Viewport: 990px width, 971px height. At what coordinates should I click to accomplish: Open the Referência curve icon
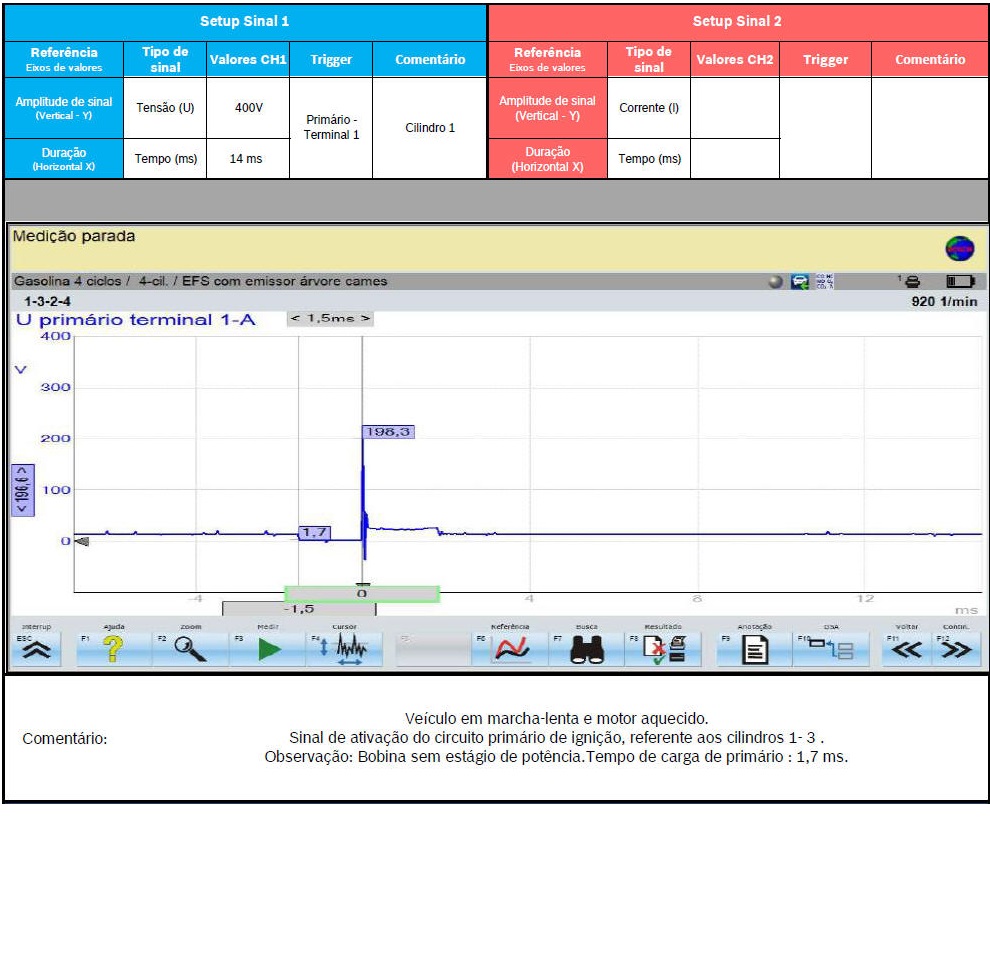click(512, 650)
